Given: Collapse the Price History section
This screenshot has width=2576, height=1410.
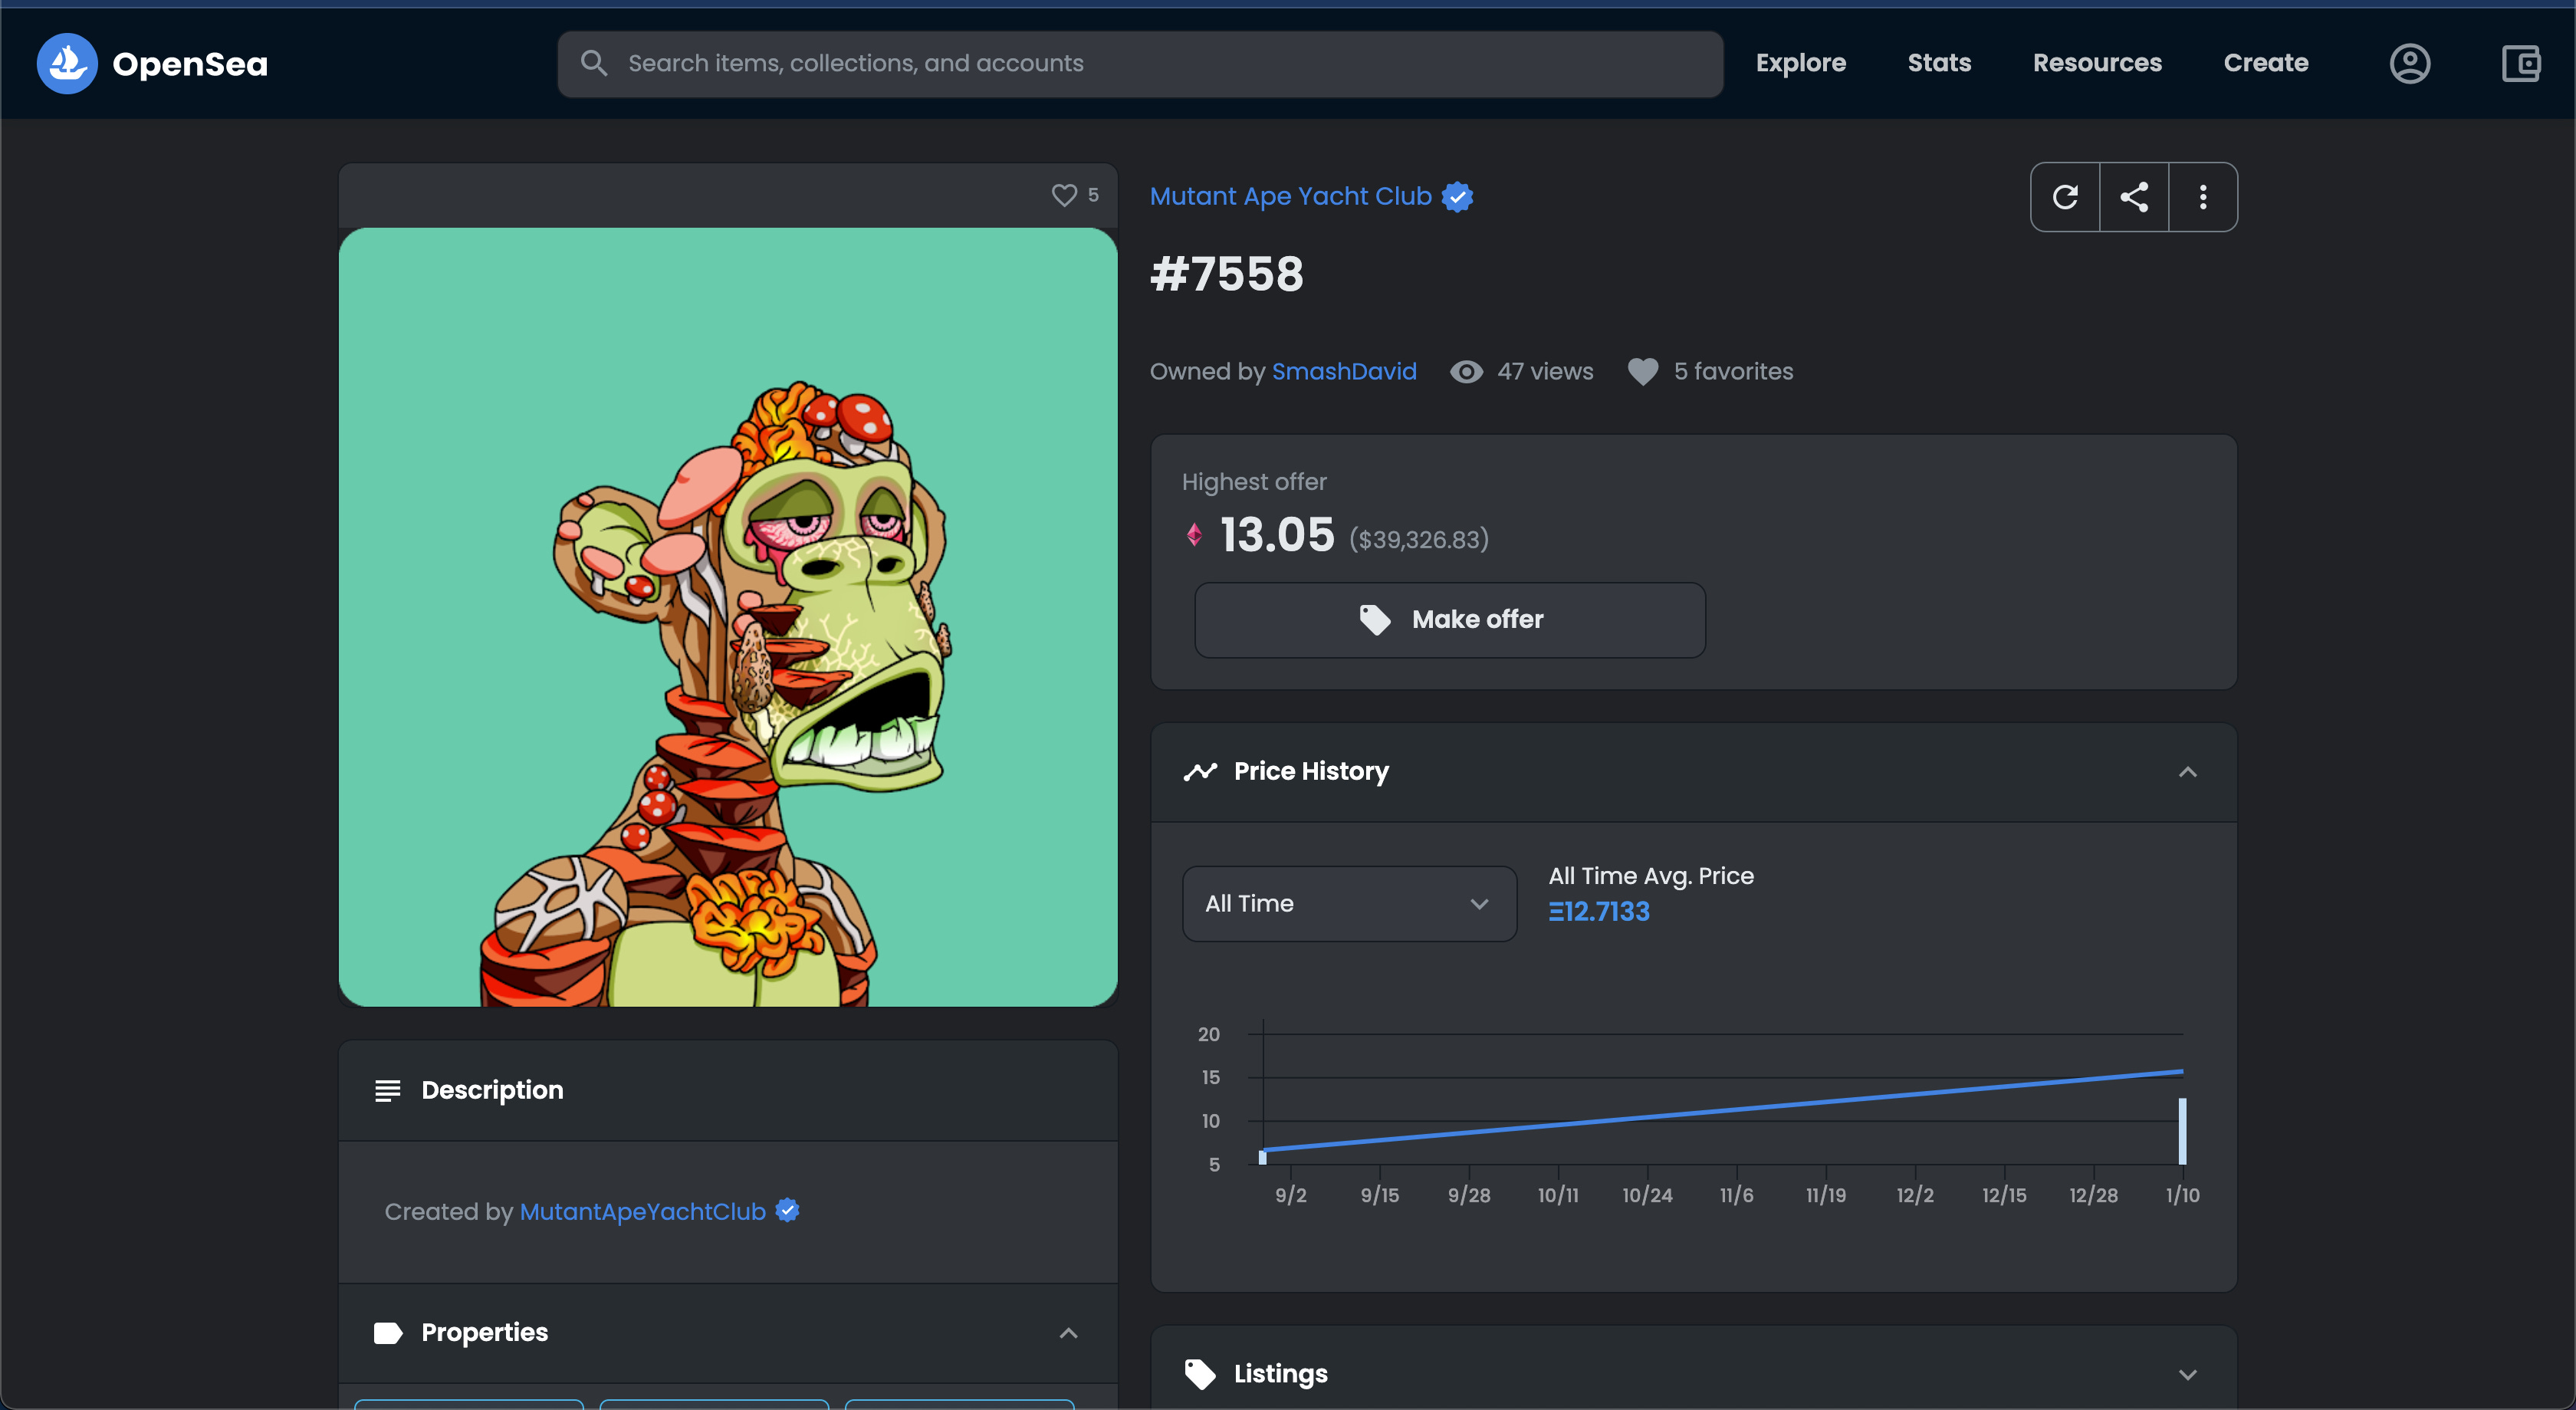Looking at the screenshot, I should pos(2187,772).
